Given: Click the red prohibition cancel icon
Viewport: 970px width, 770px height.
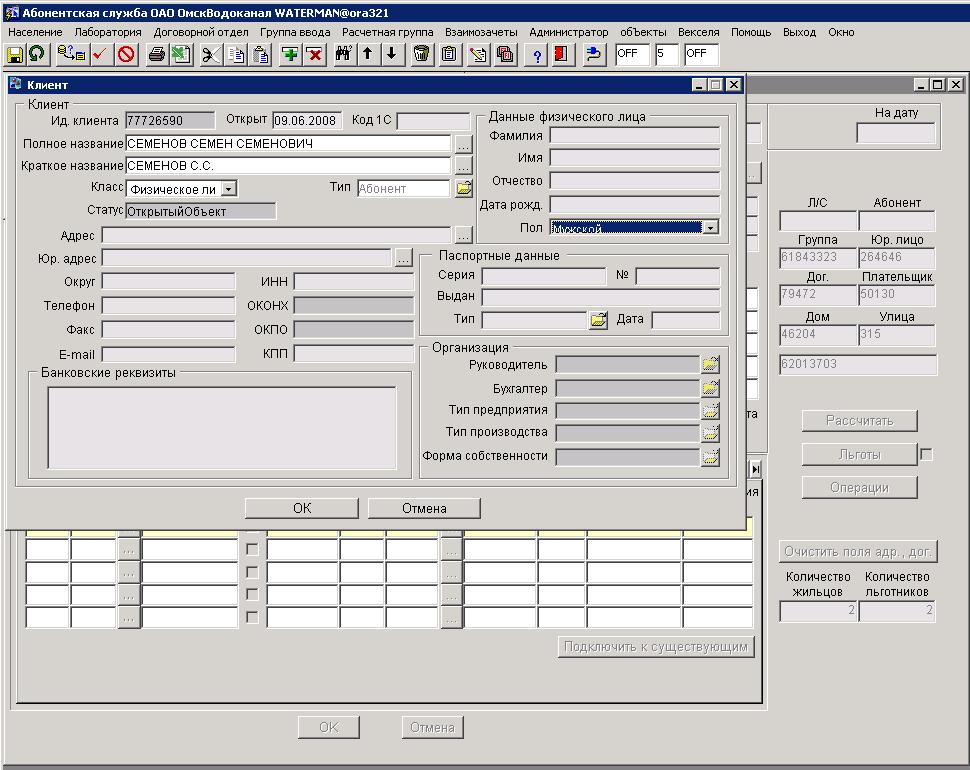Looking at the screenshot, I should pos(126,54).
